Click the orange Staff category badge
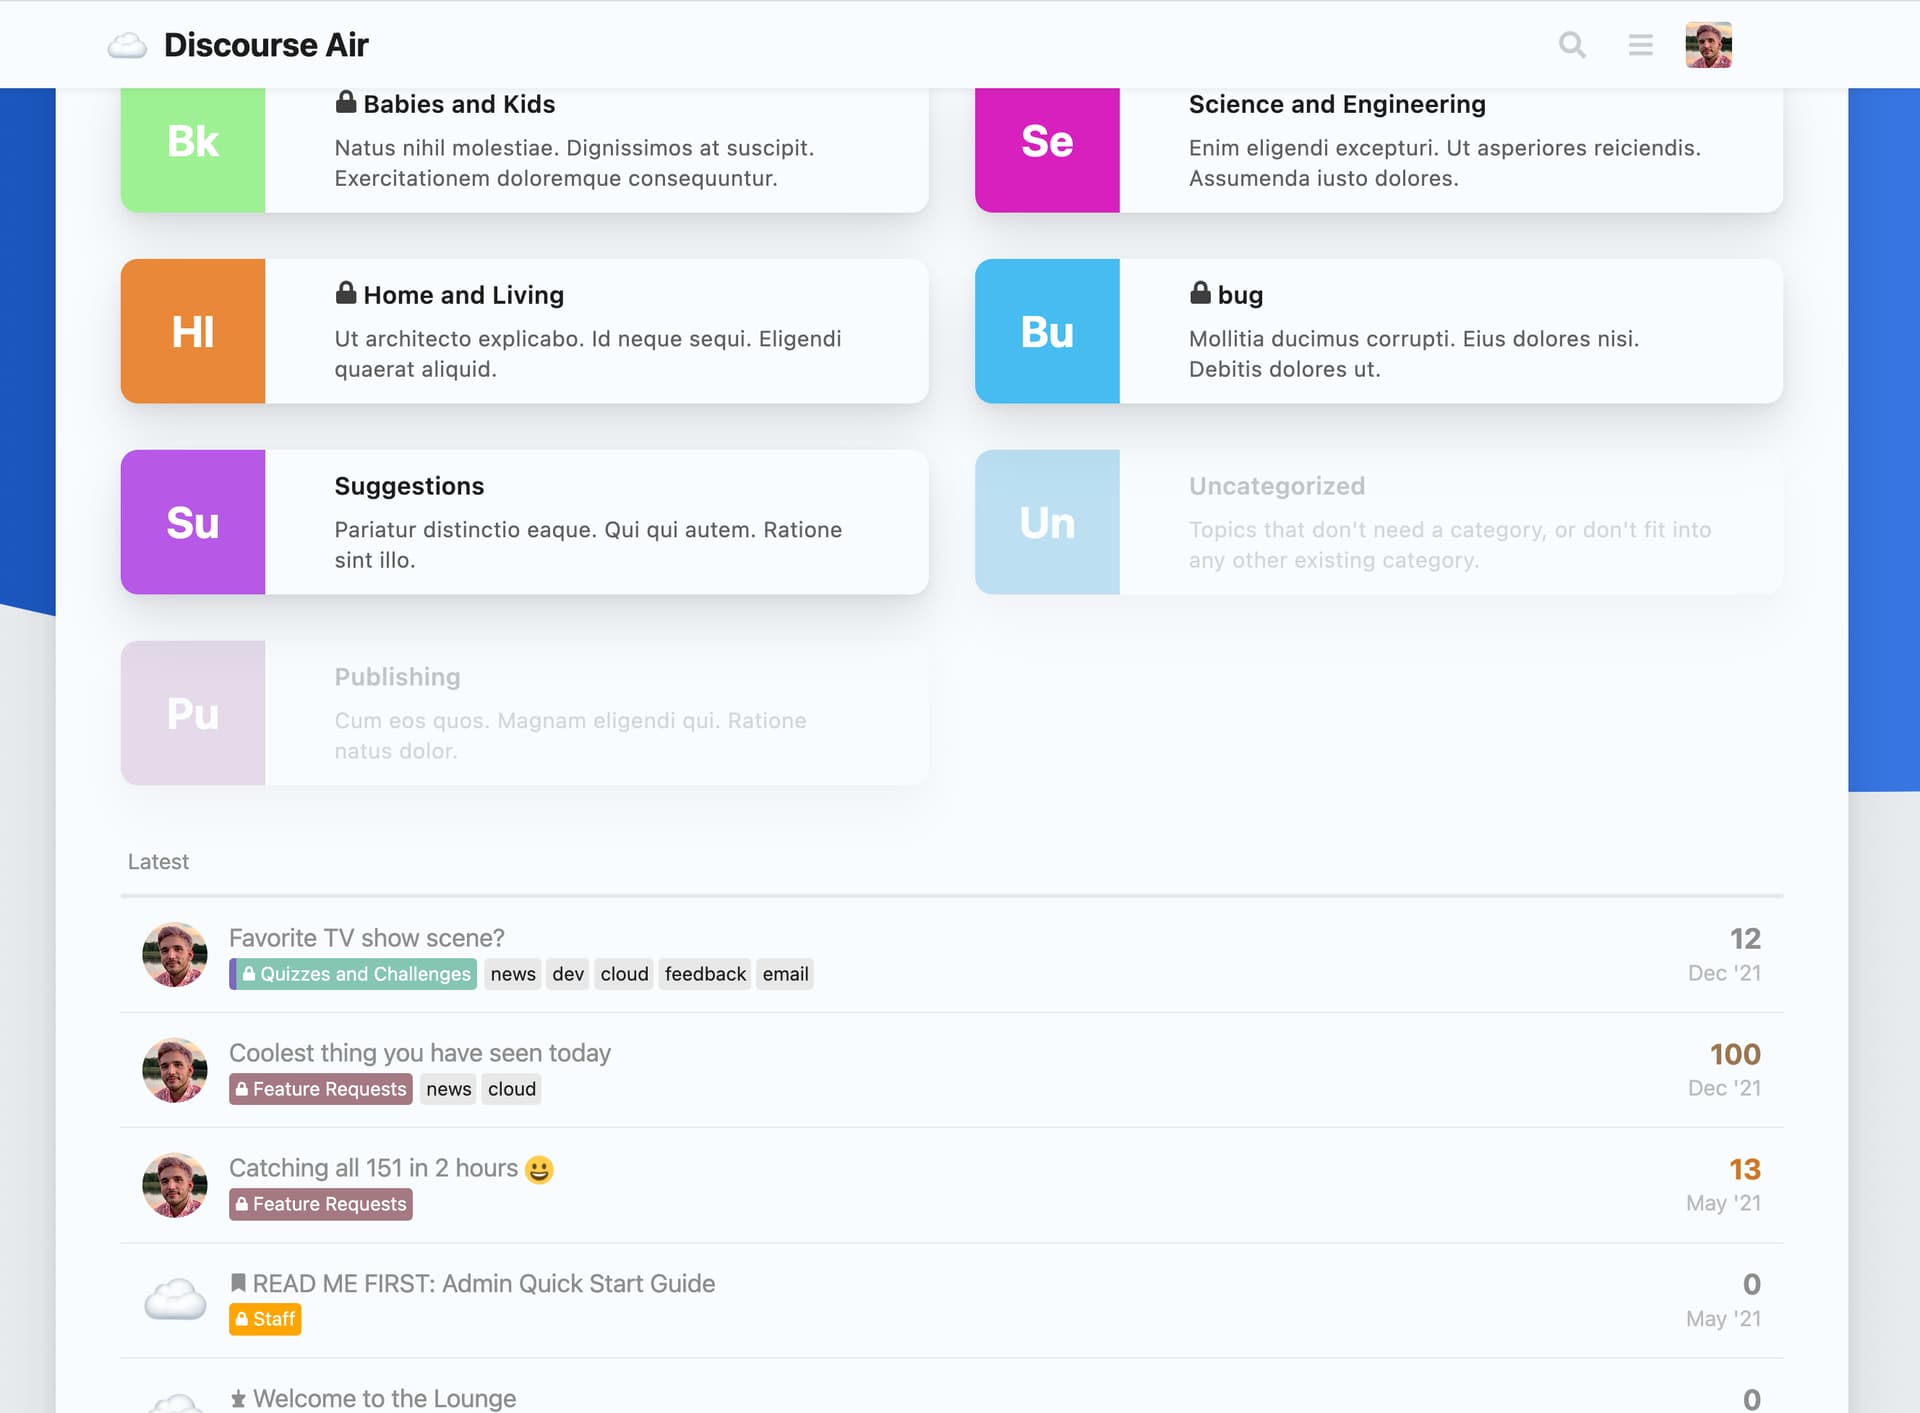1920x1413 pixels. coord(265,1319)
